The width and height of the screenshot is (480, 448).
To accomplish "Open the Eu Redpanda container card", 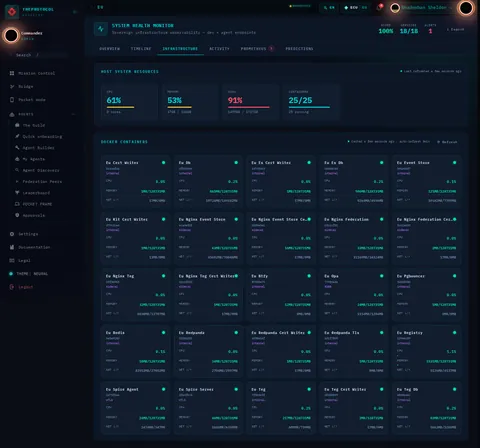I will [208, 352].
